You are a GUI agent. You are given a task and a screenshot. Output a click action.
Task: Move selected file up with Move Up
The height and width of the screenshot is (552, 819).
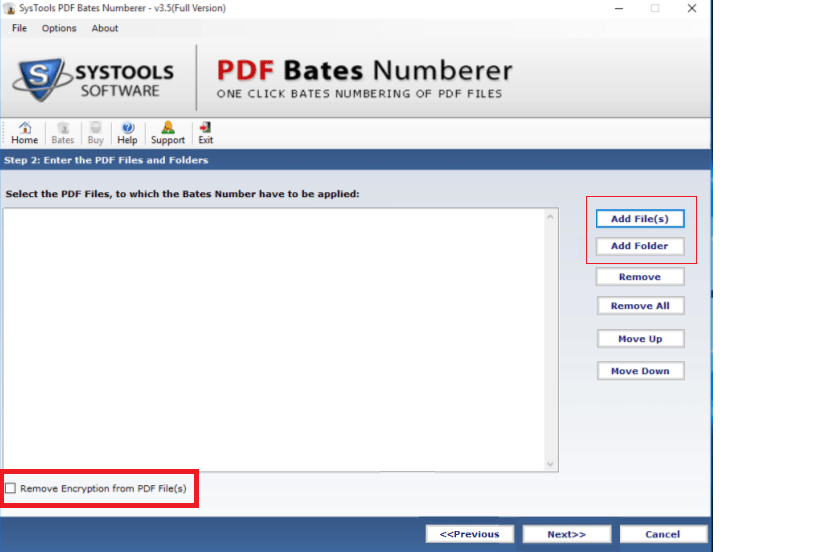point(640,339)
